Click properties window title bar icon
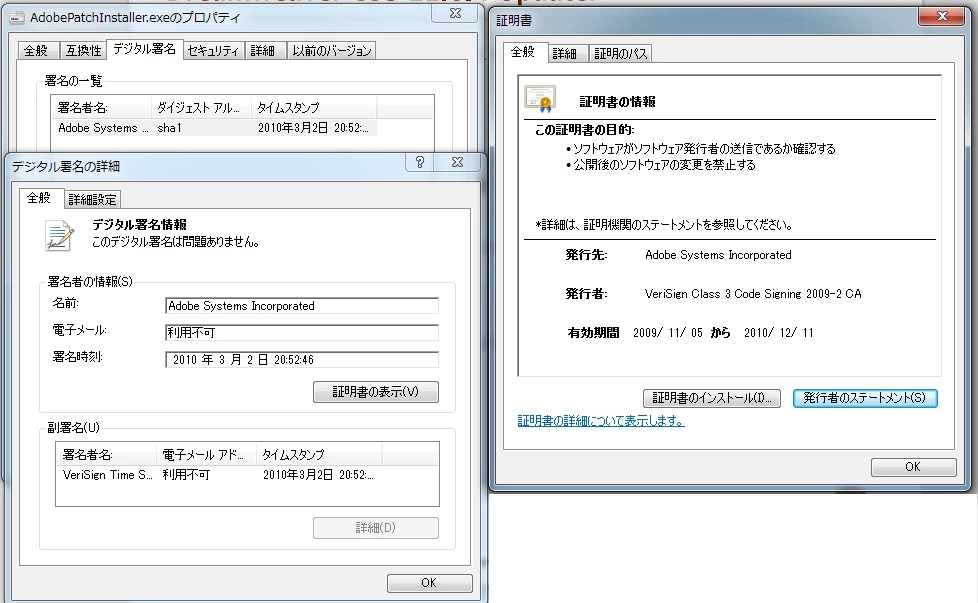978x603 pixels. [17, 18]
